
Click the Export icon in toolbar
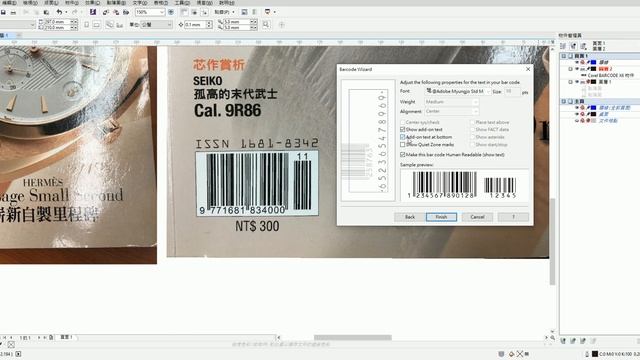tap(116, 12)
